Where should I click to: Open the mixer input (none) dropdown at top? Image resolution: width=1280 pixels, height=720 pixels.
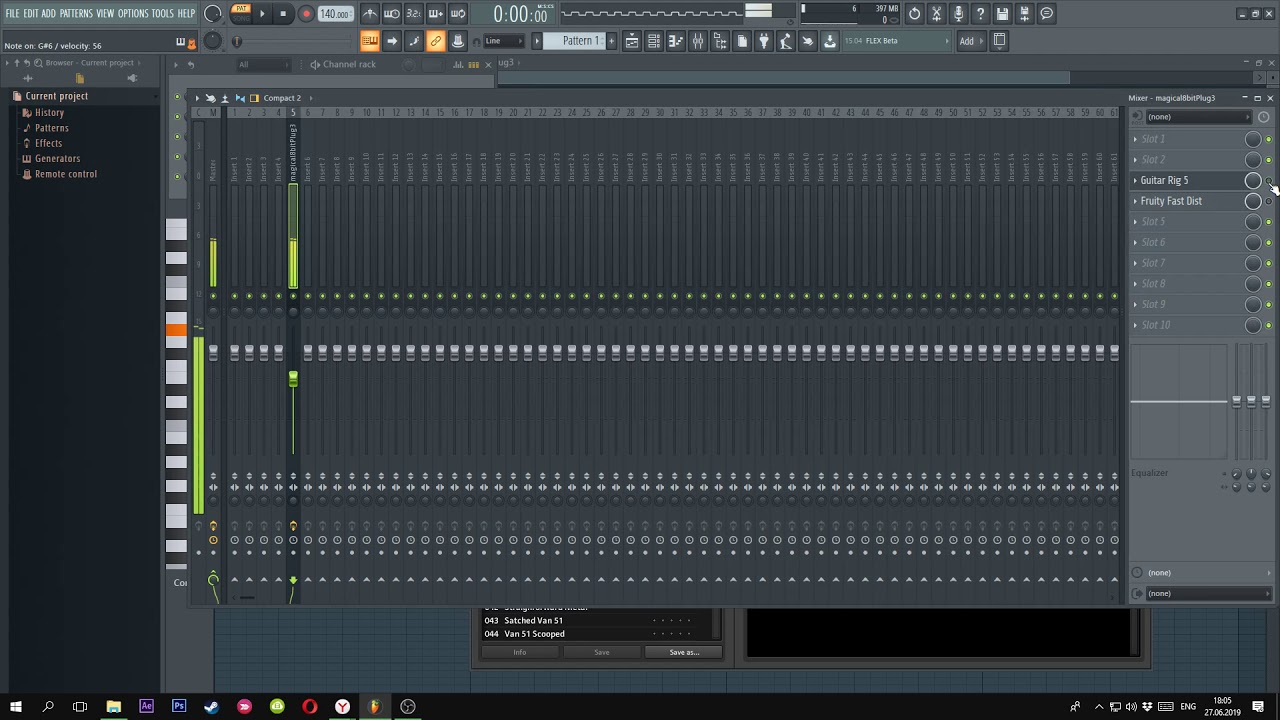pos(1198,117)
